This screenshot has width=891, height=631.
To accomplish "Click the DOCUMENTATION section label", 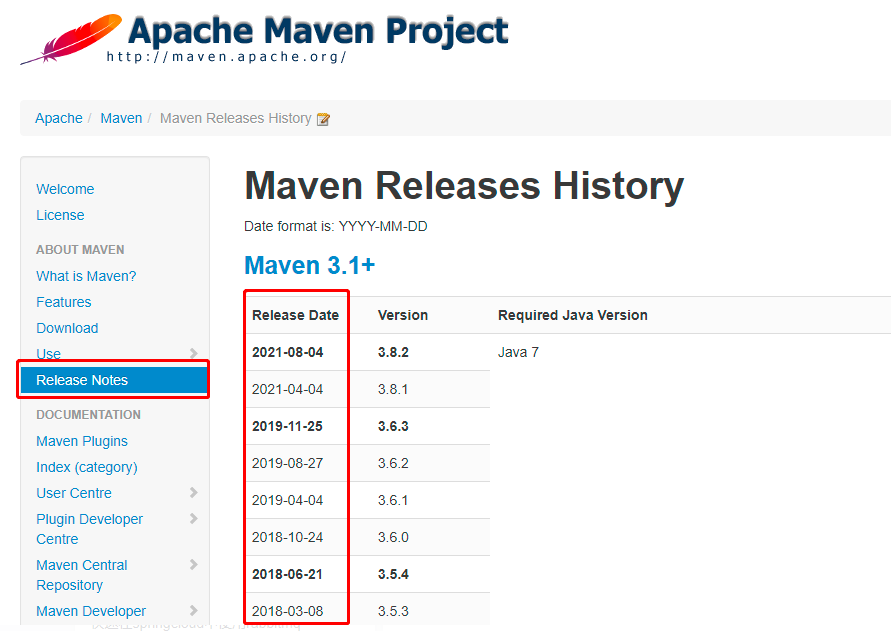I will [89, 415].
